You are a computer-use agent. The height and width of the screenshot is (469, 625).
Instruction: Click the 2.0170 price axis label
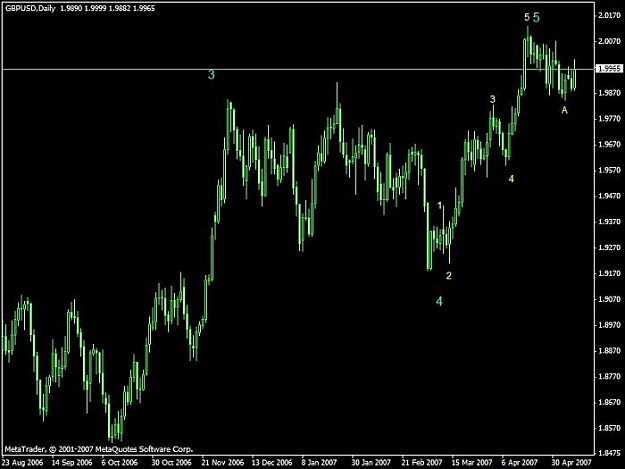tap(609, 16)
